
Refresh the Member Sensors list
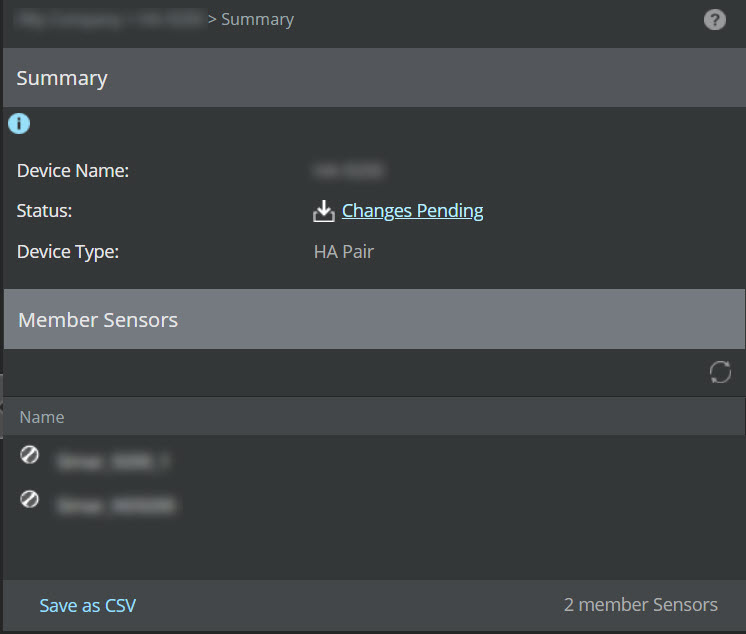(x=720, y=372)
